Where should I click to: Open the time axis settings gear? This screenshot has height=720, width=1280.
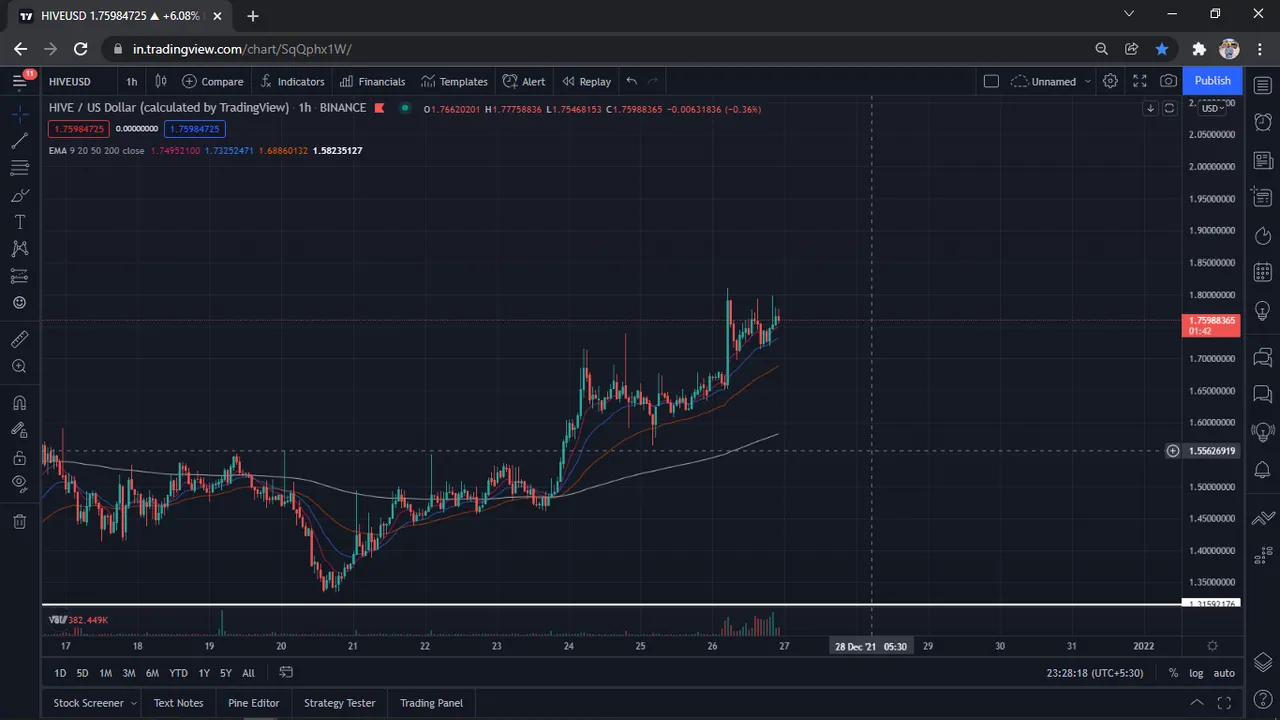pos(1212,646)
